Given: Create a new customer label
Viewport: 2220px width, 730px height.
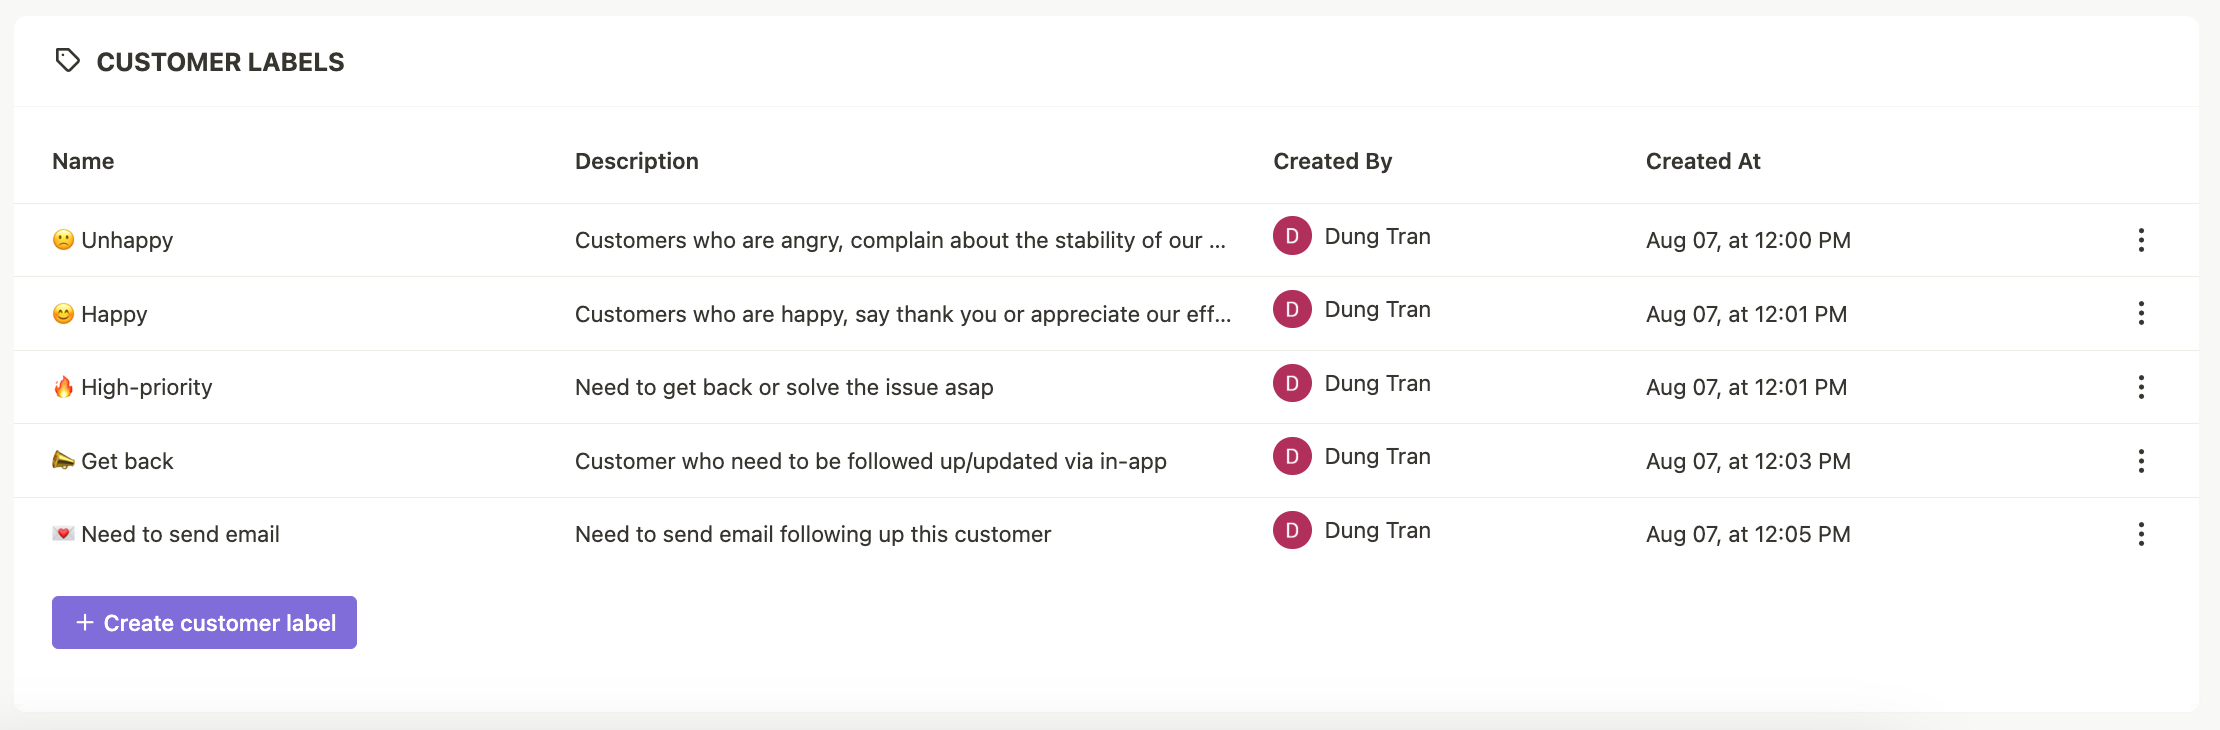Looking at the screenshot, I should pos(204,623).
